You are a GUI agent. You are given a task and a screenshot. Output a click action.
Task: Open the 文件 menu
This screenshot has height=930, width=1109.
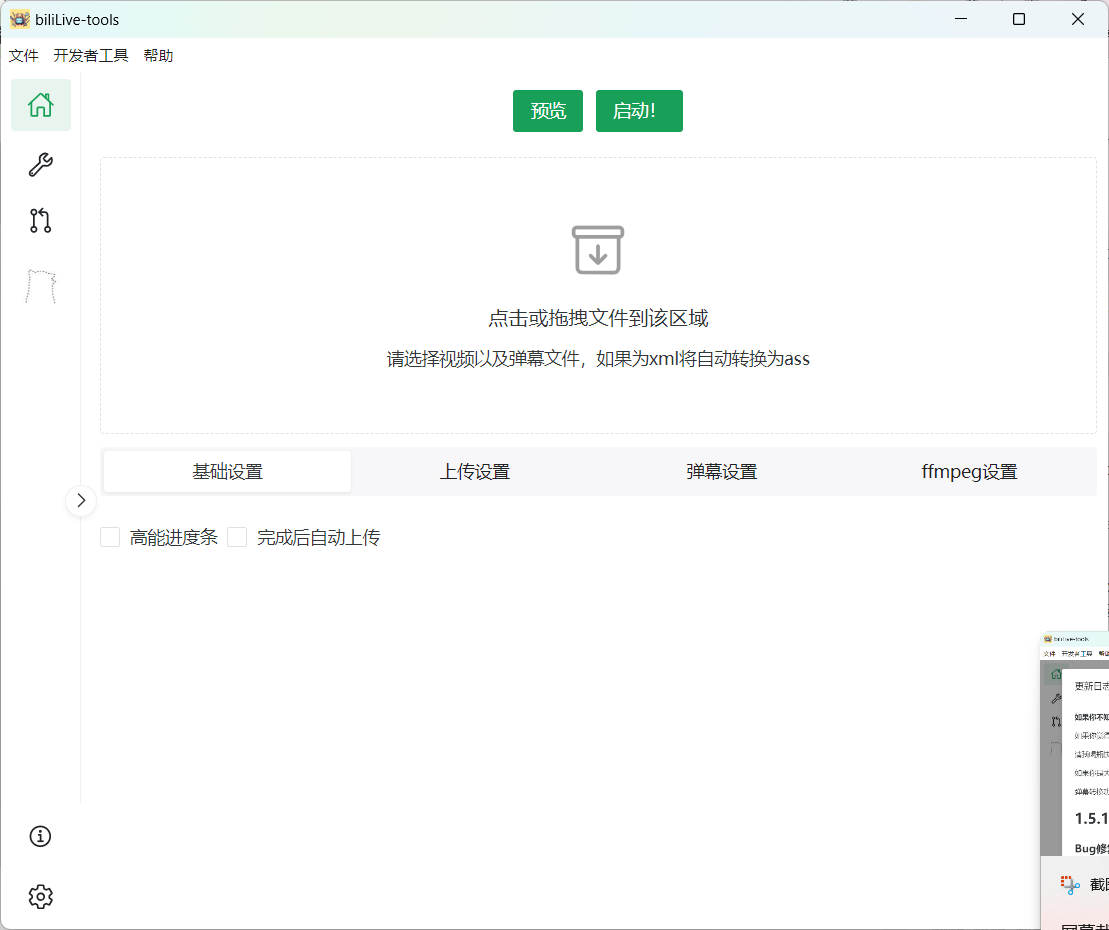click(23, 56)
